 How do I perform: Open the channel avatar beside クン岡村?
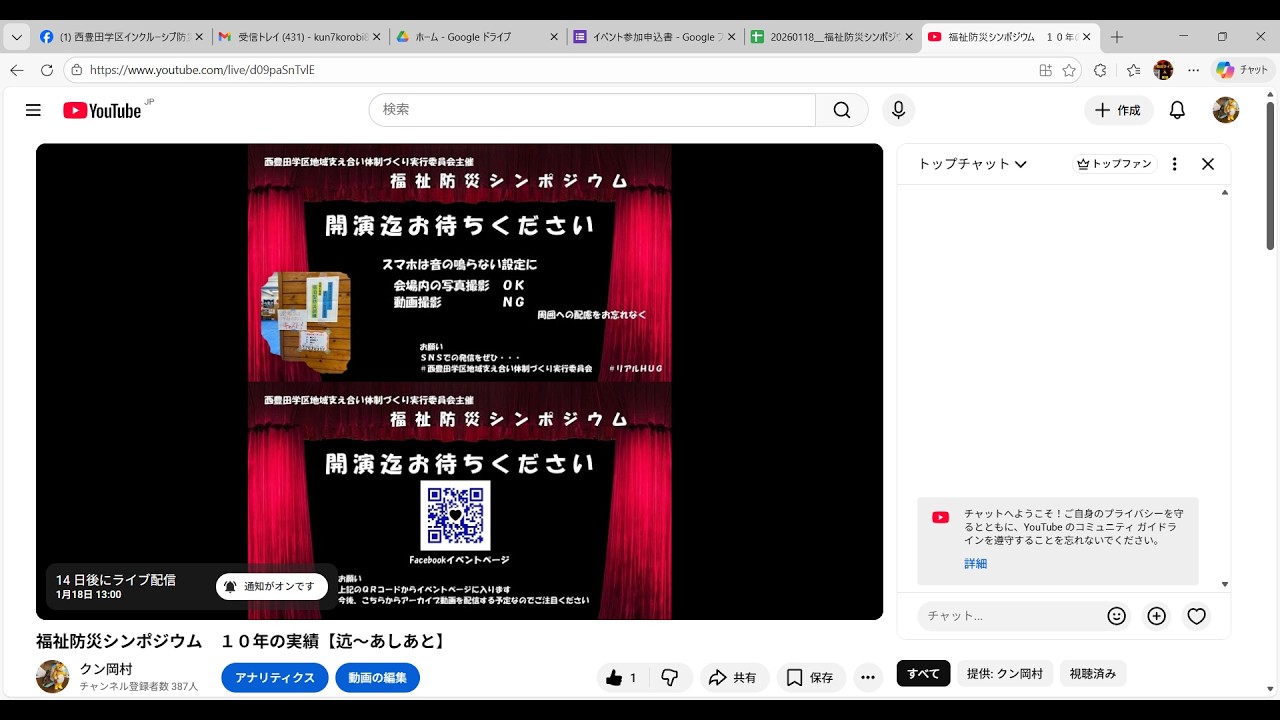(x=53, y=677)
